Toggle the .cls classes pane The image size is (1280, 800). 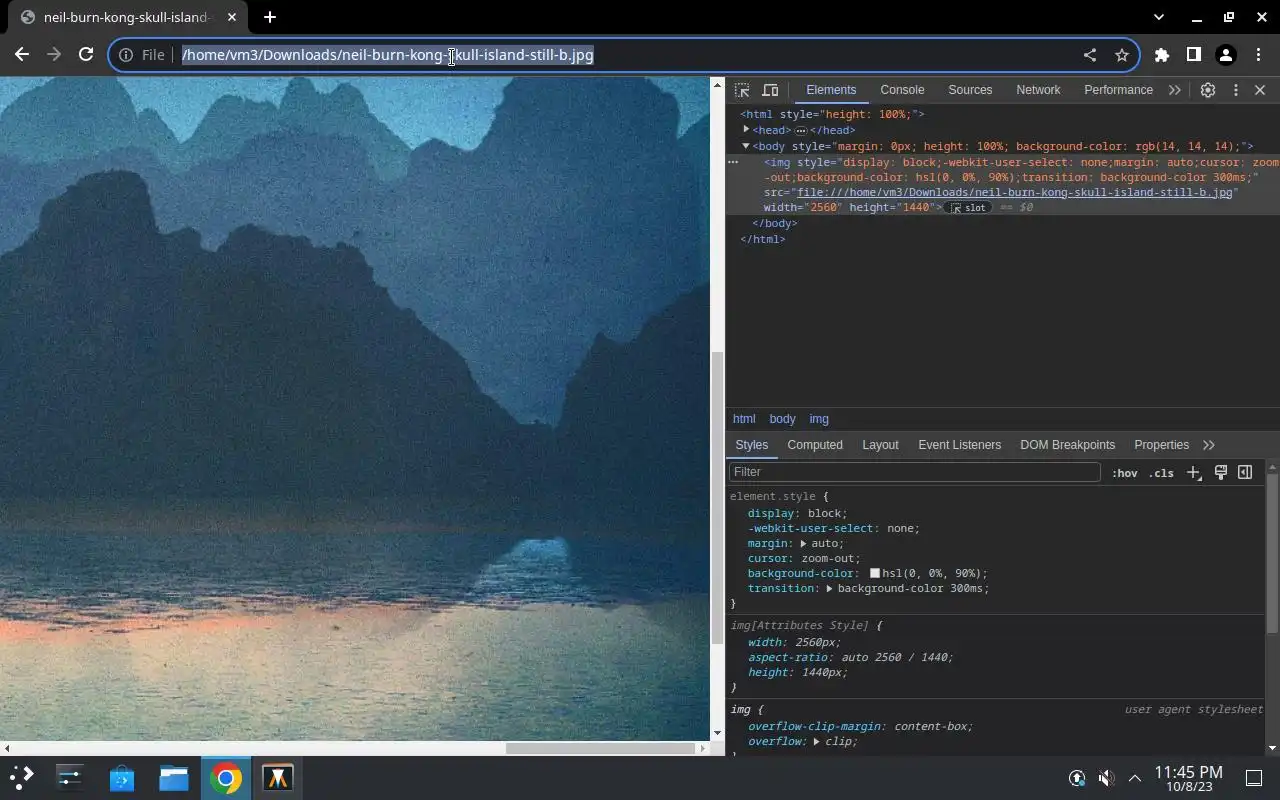pos(1161,473)
